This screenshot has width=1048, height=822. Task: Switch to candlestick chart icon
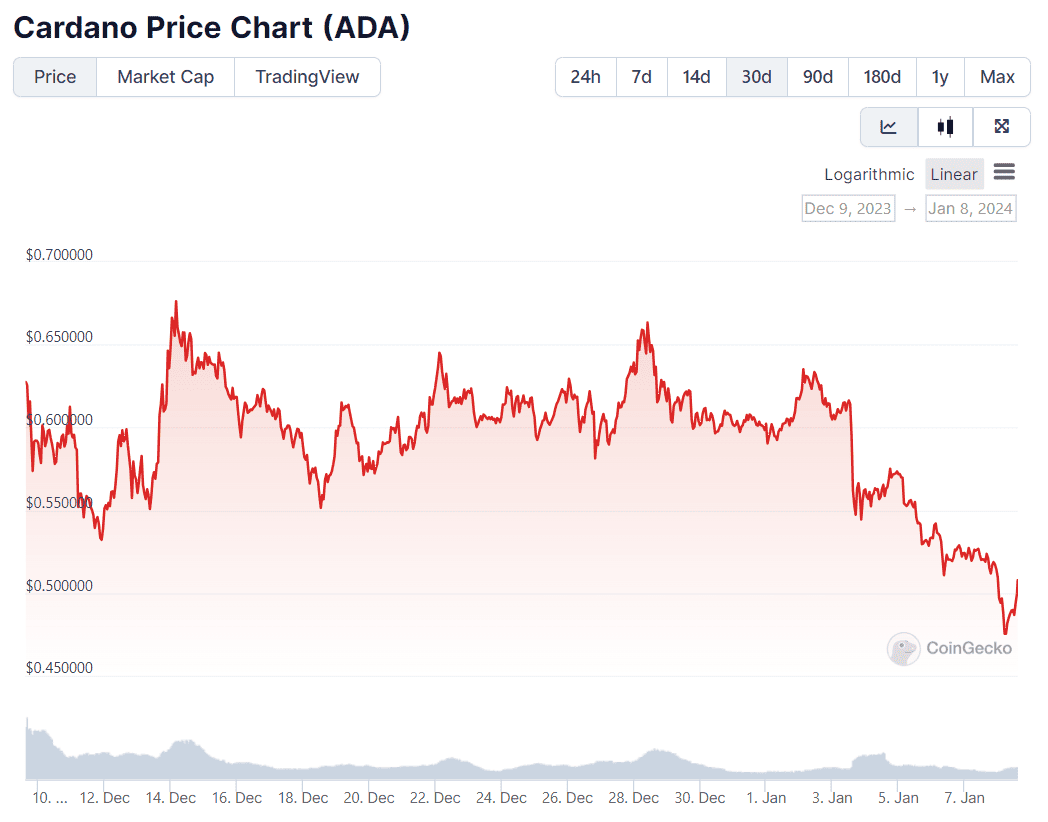(945, 127)
